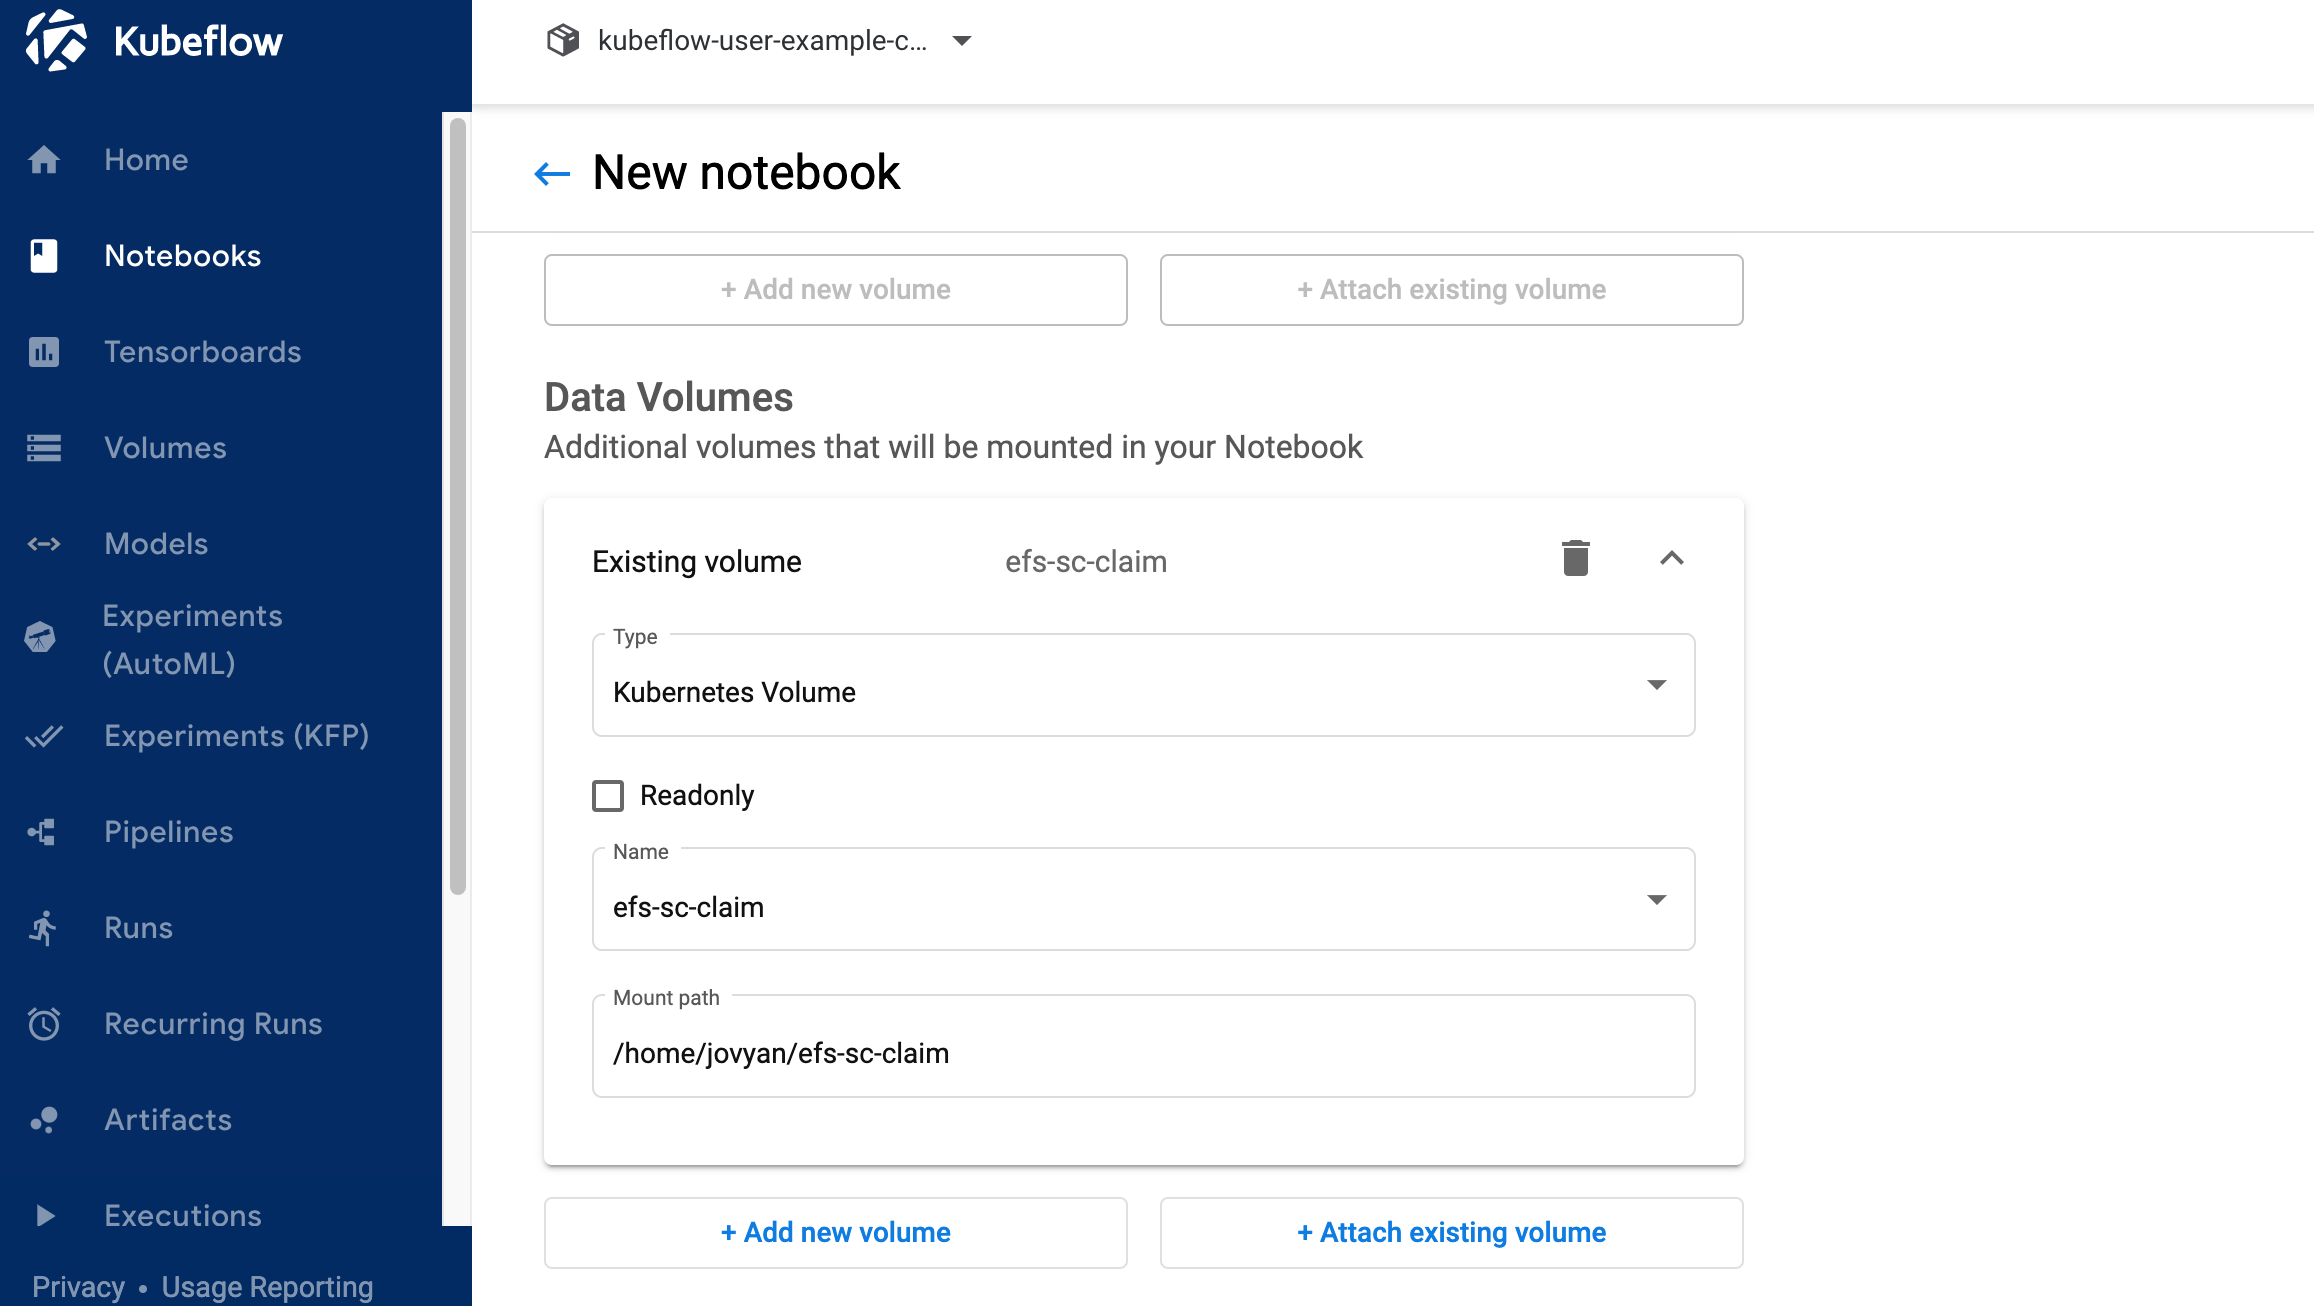Delete the efs-sc-claim existing volume
The width and height of the screenshot is (2314, 1306).
pos(1575,558)
